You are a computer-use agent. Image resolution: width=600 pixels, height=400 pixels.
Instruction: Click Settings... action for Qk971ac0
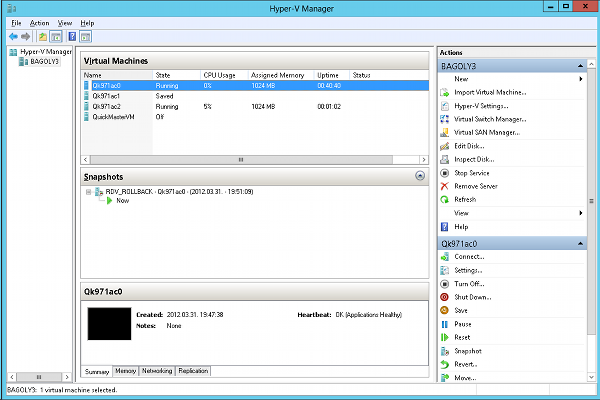[x=468, y=270]
